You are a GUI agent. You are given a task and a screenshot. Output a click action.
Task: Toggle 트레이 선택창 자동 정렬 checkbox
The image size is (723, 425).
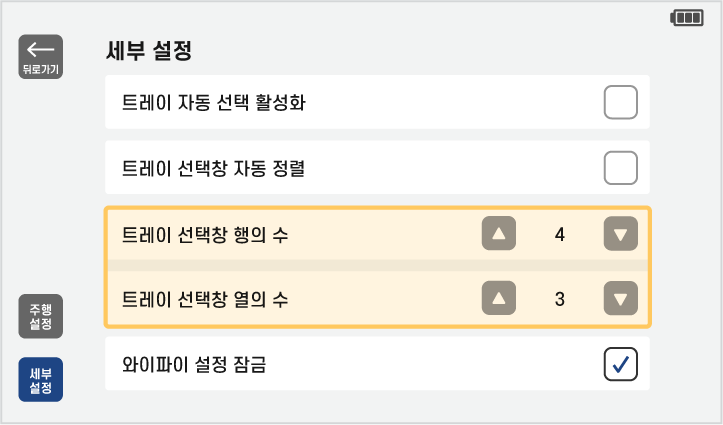tap(620, 167)
